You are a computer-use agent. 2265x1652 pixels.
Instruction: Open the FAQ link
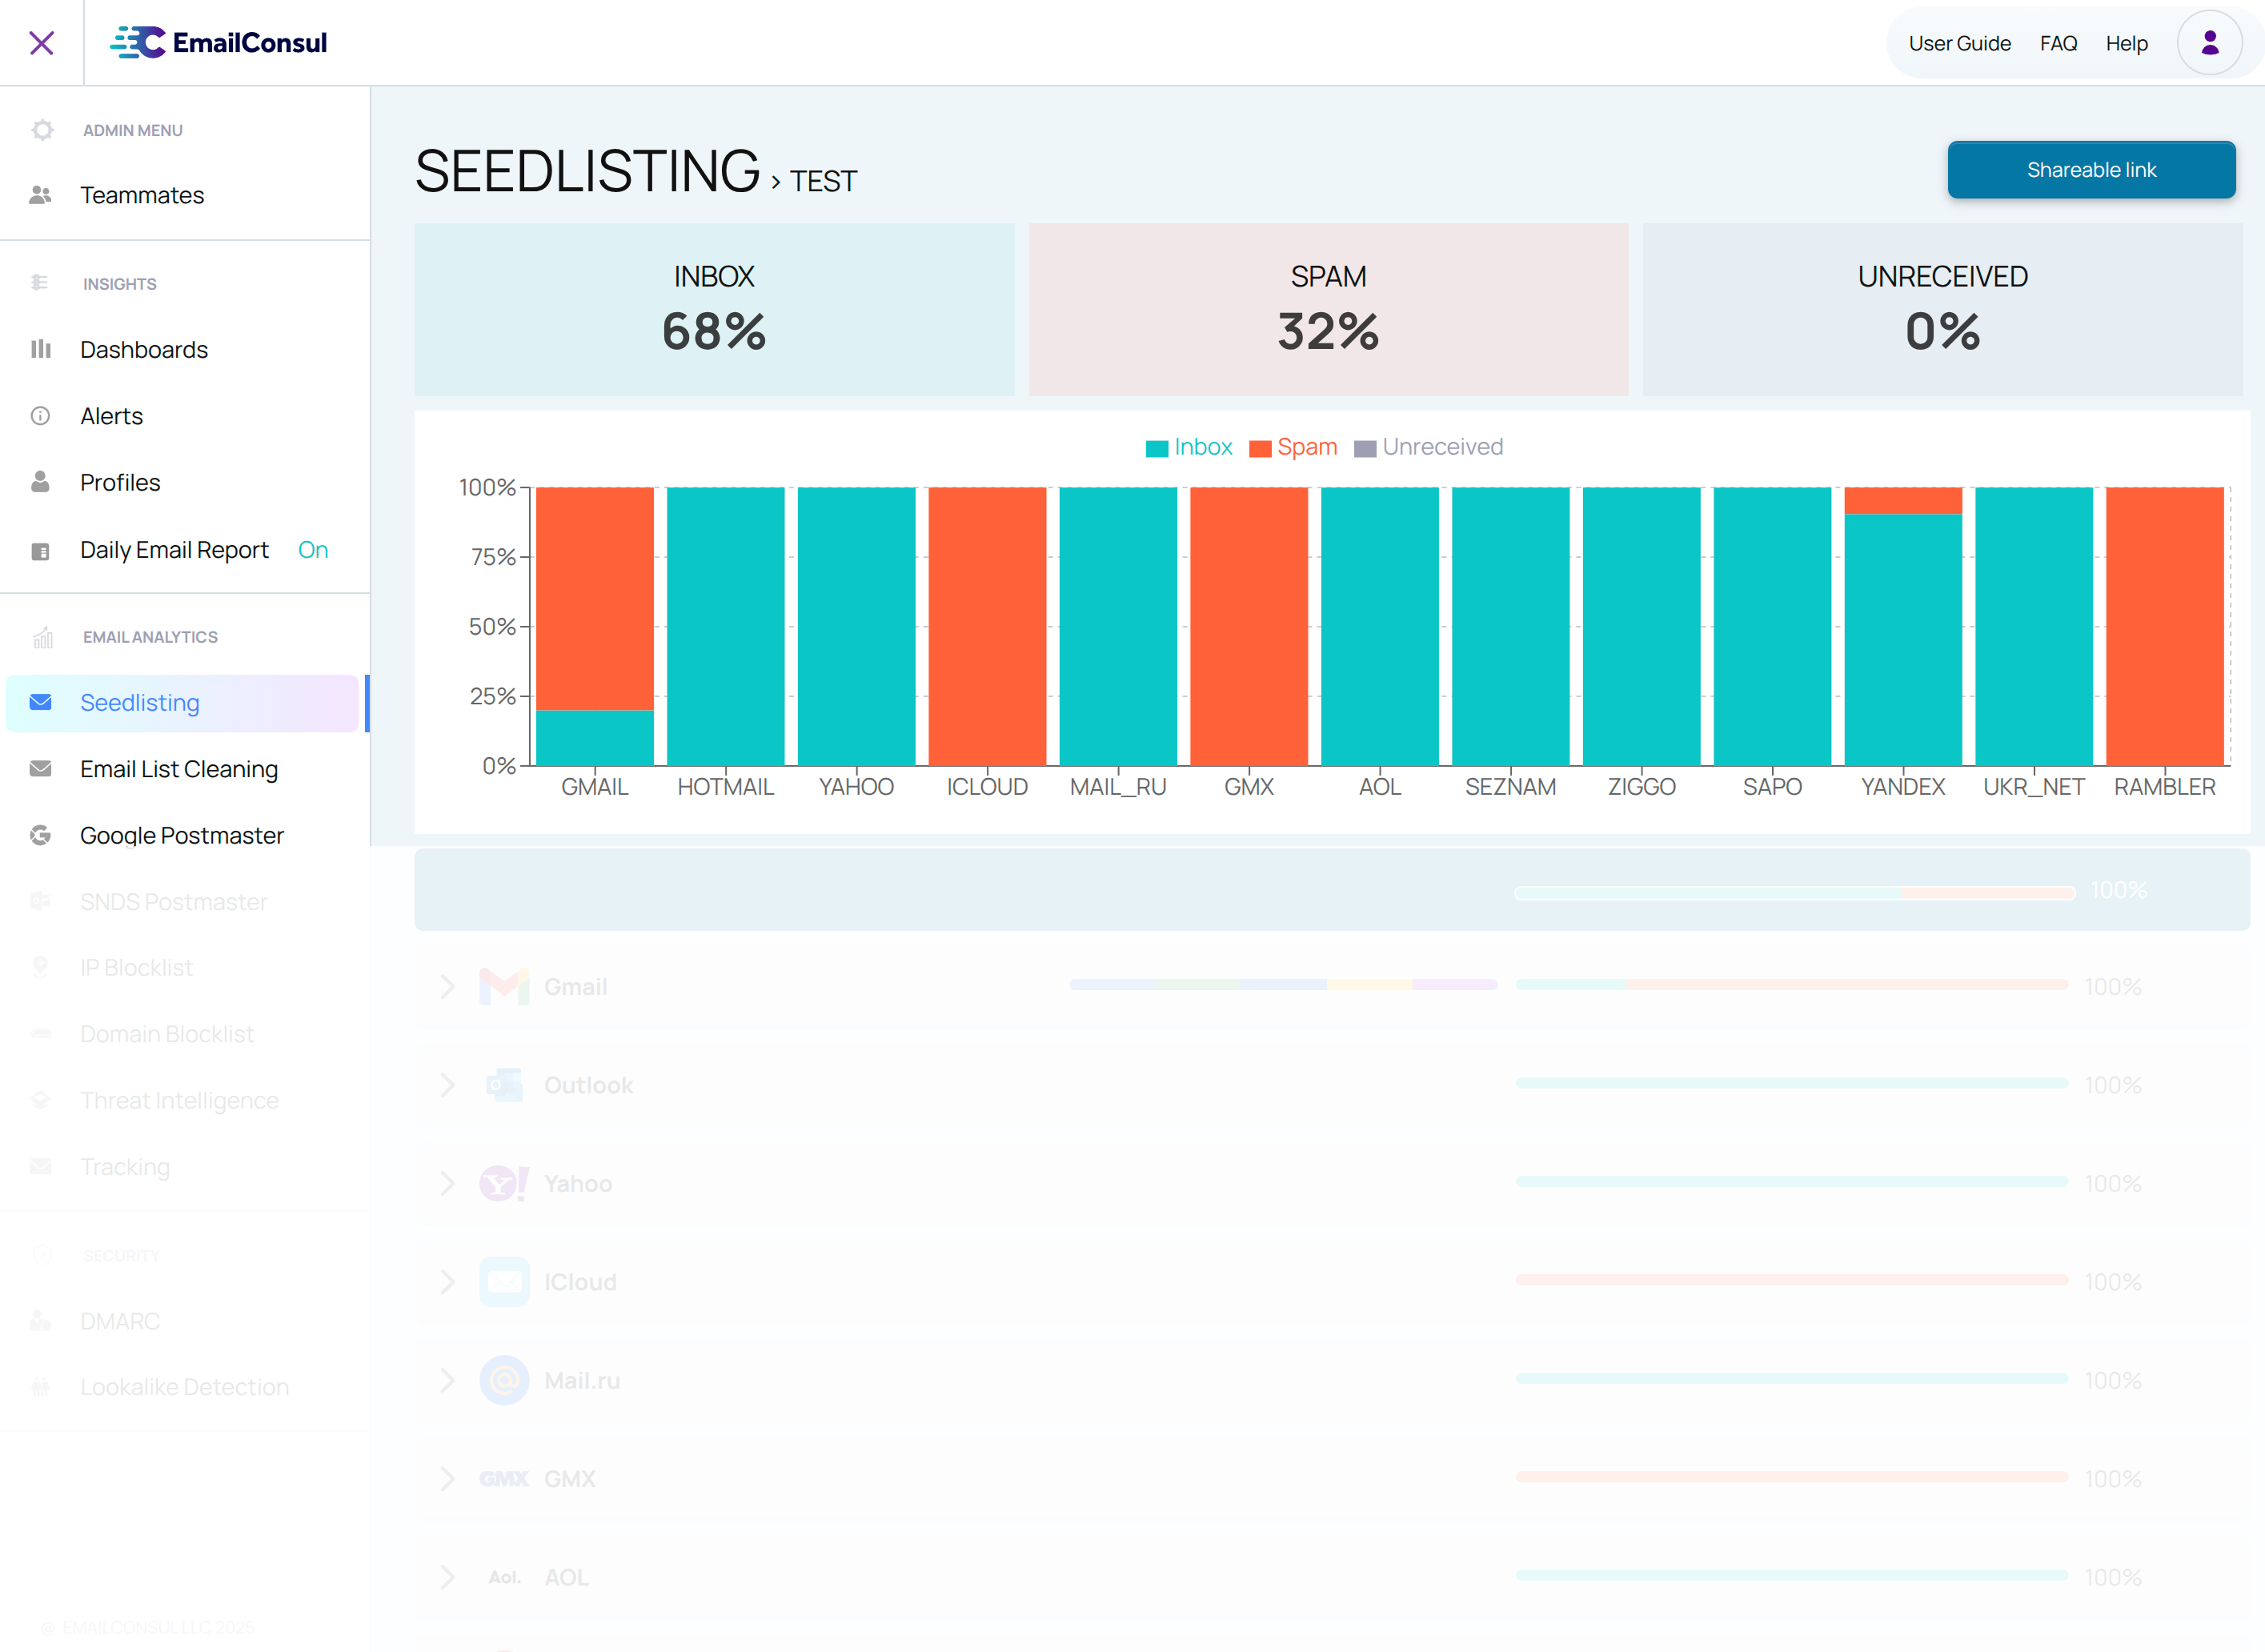tap(2058, 43)
